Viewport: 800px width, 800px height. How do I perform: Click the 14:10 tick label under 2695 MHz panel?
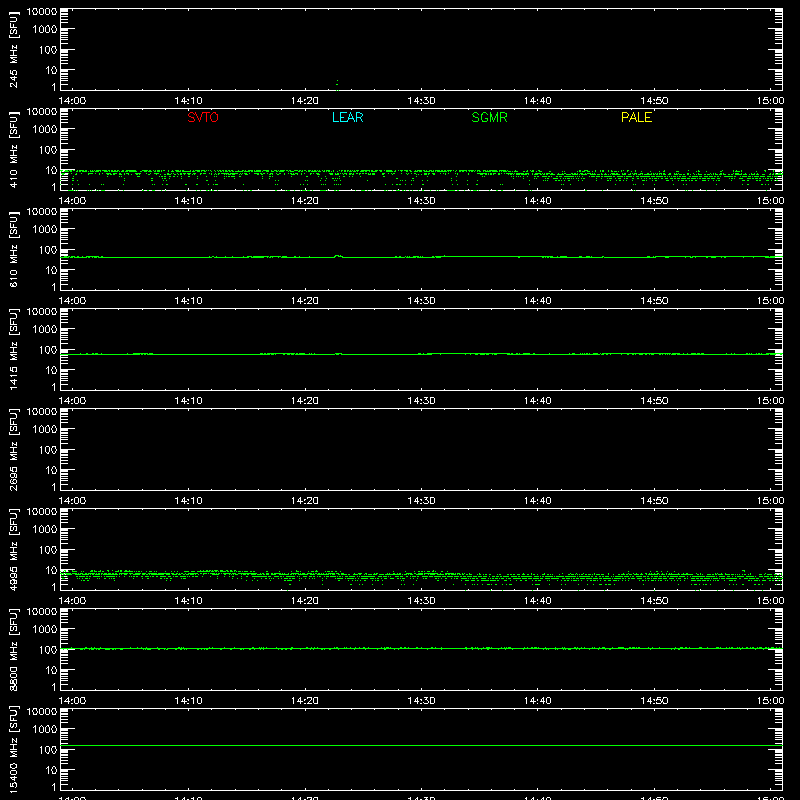coord(188,501)
